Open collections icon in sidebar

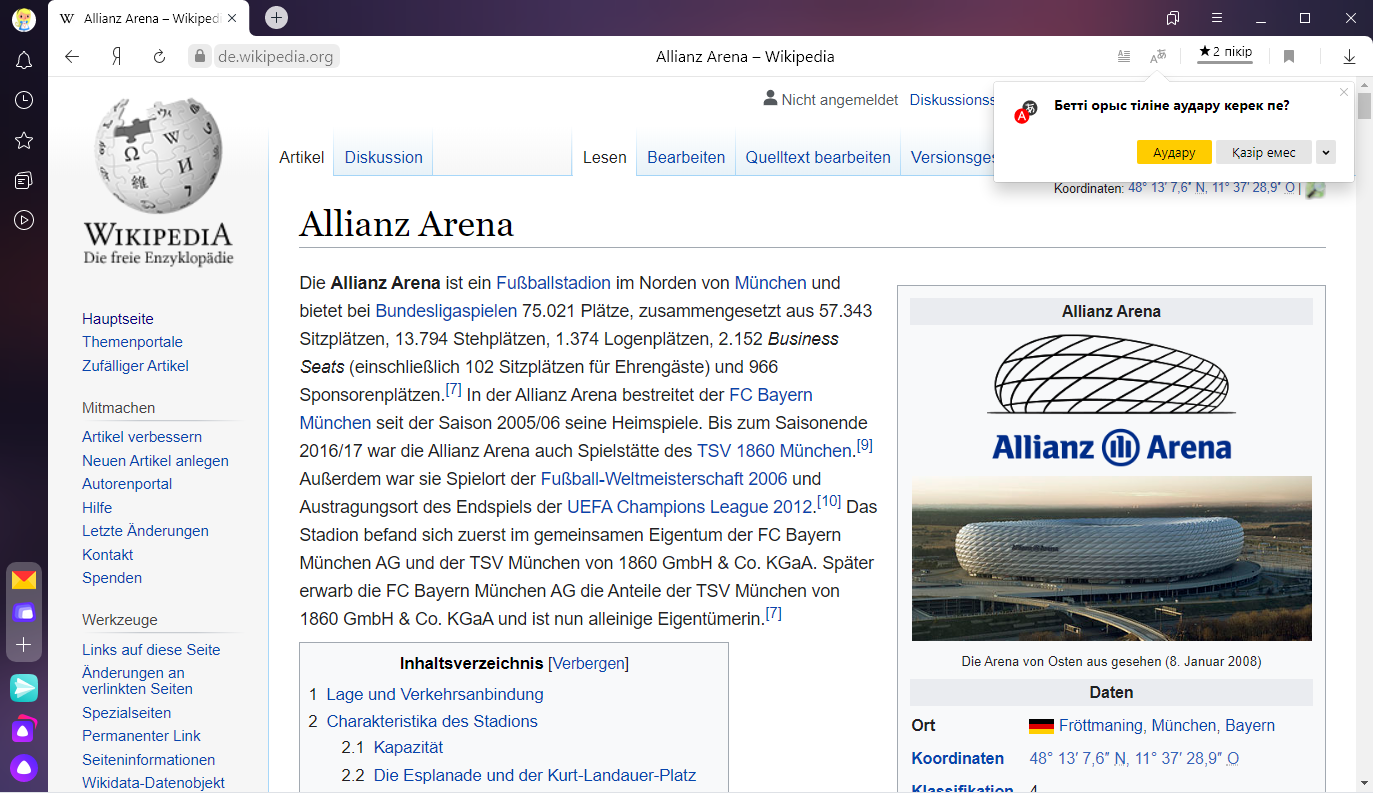click(x=24, y=180)
